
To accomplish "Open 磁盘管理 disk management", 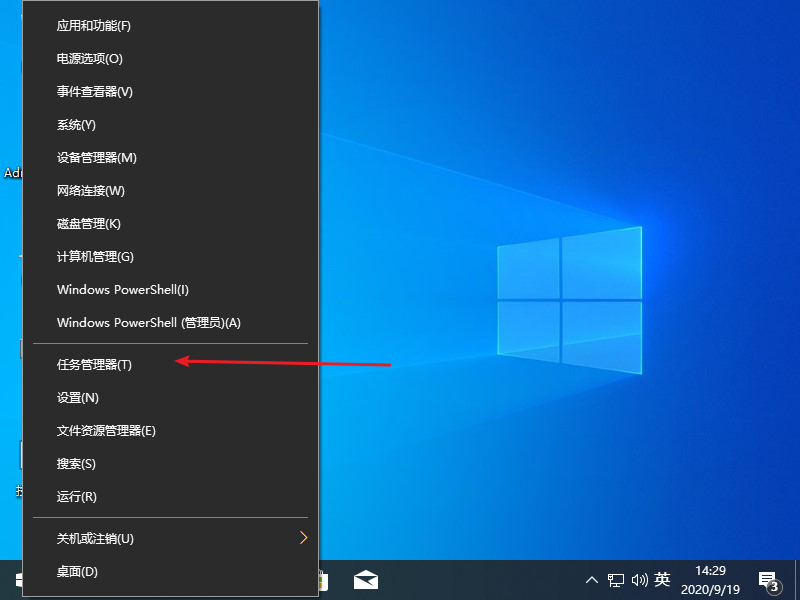I will [87, 223].
